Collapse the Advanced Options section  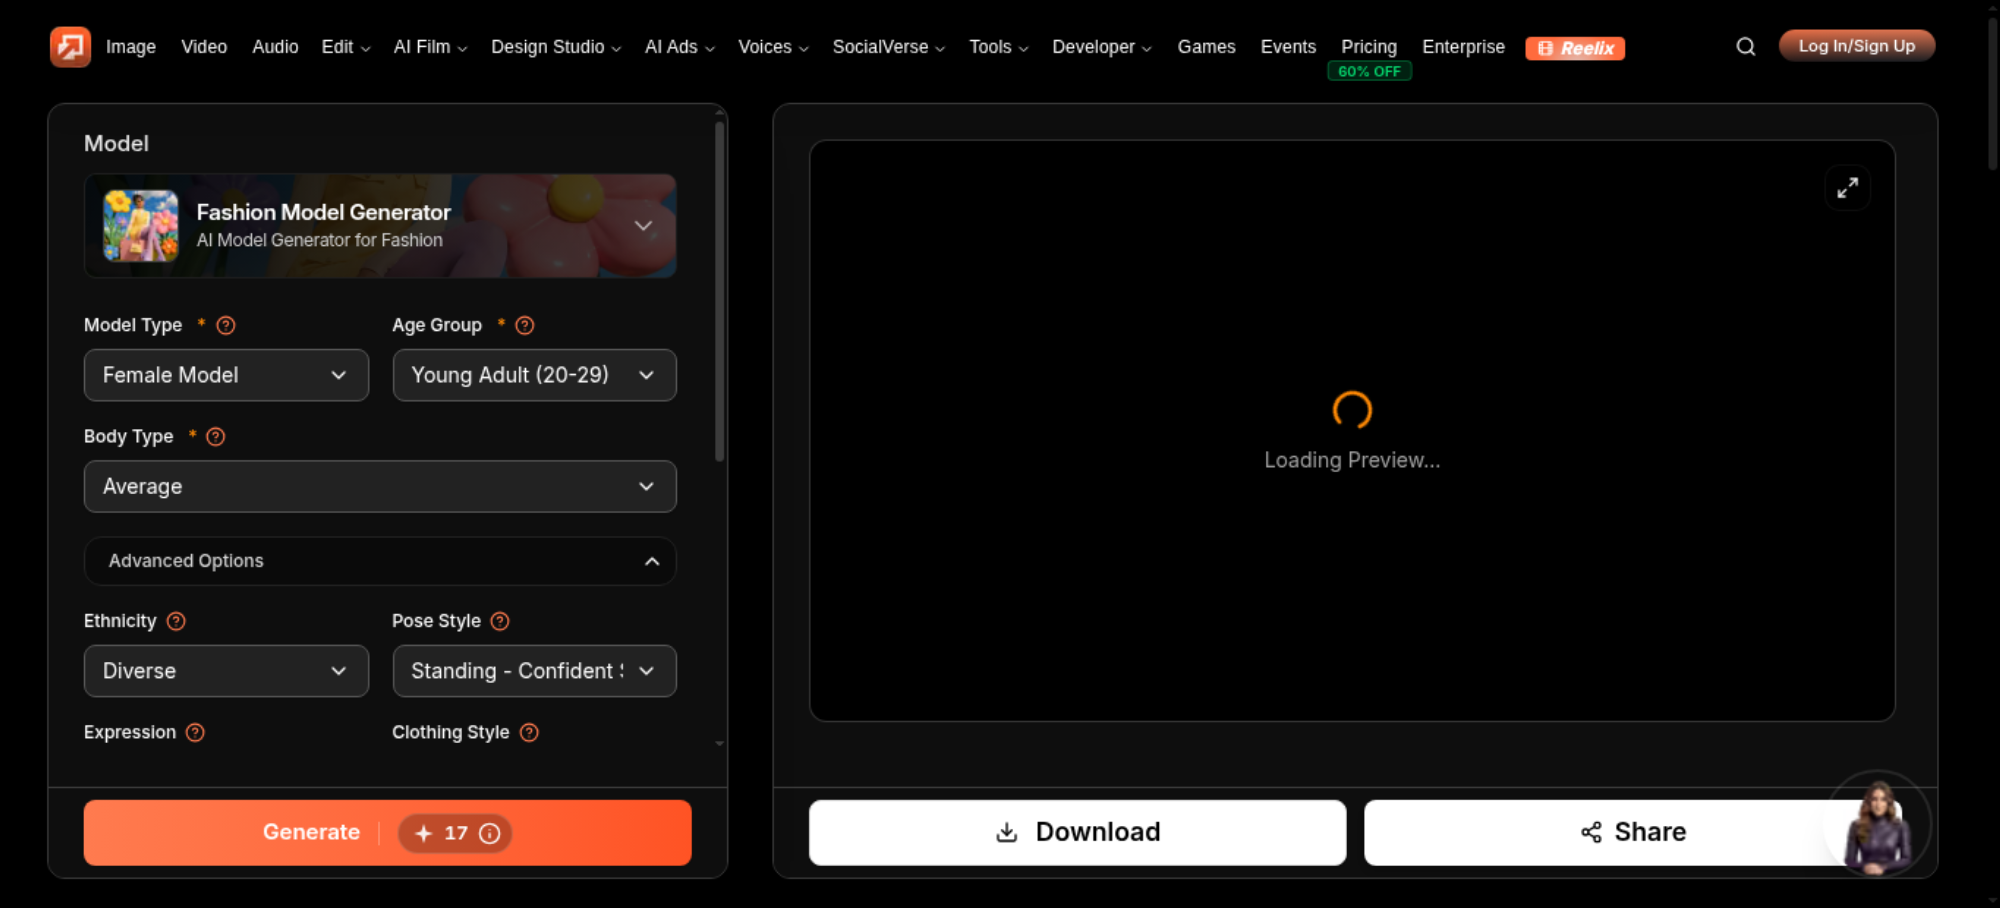tap(380, 561)
